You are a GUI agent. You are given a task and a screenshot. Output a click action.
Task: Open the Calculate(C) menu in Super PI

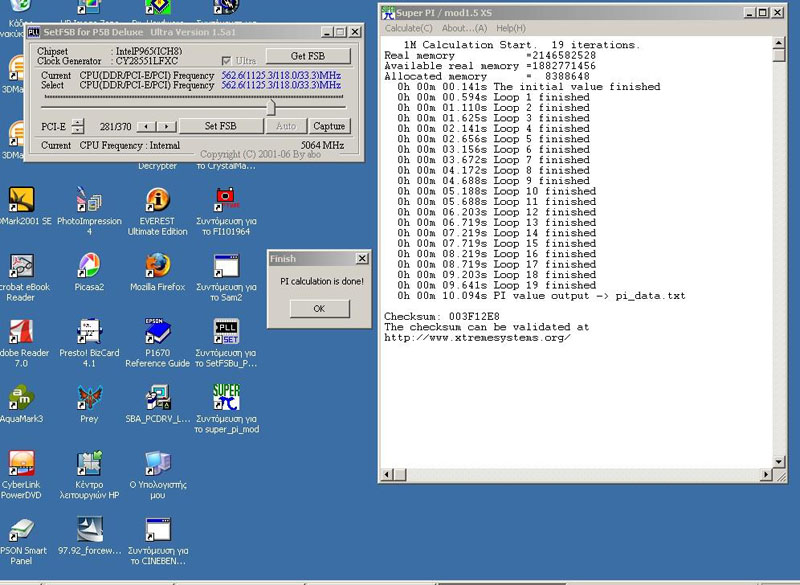408,28
